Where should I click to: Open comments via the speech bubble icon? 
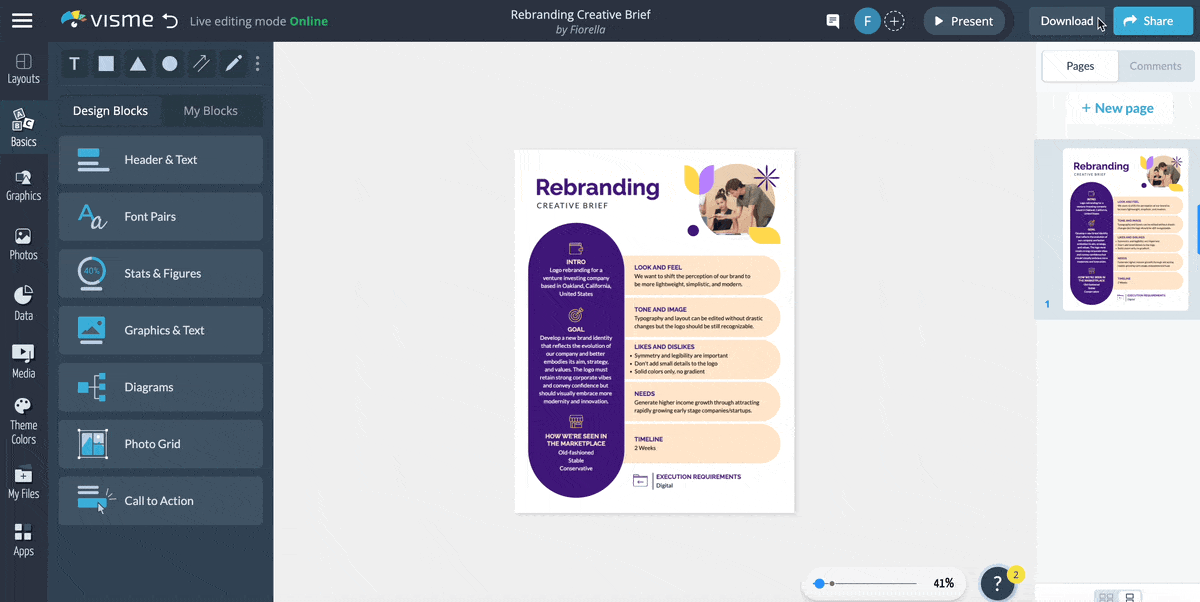(832, 20)
